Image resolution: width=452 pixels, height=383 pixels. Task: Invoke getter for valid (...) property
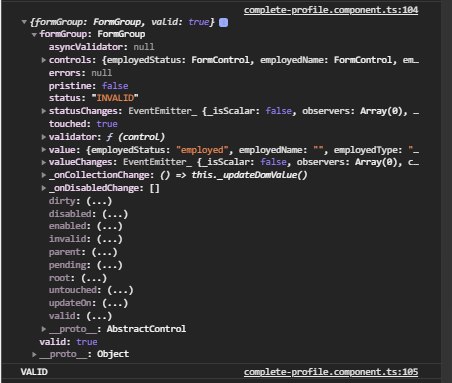(99, 316)
